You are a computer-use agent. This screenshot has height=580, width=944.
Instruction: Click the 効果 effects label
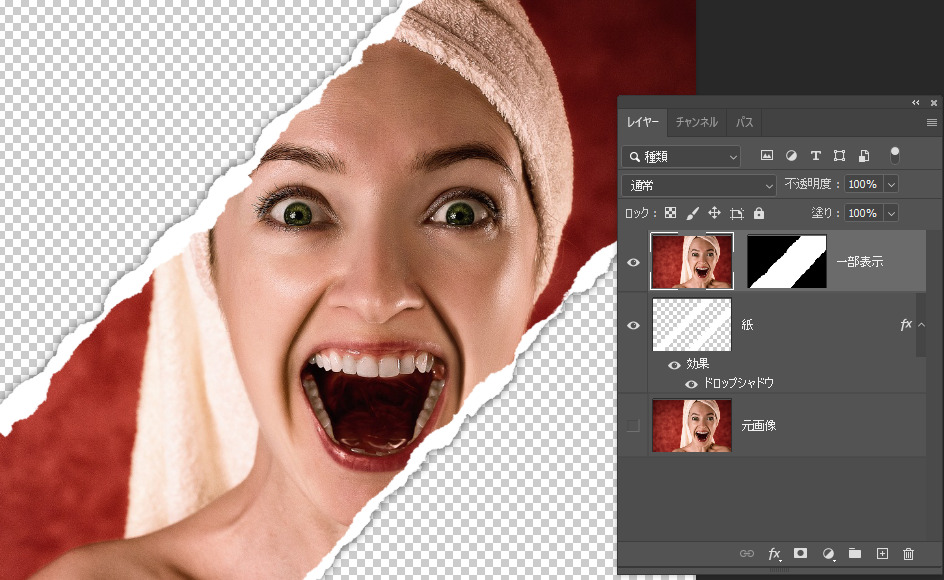pyautogui.click(x=697, y=364)
